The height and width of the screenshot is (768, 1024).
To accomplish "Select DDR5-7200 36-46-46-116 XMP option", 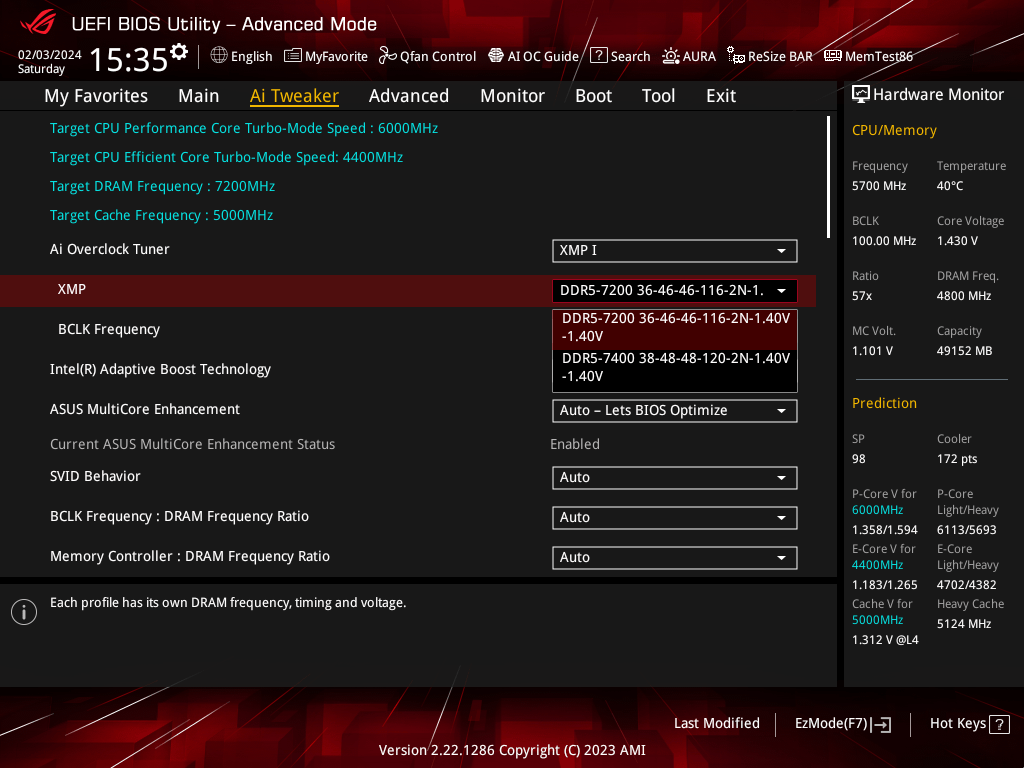I will pos(675,328).
